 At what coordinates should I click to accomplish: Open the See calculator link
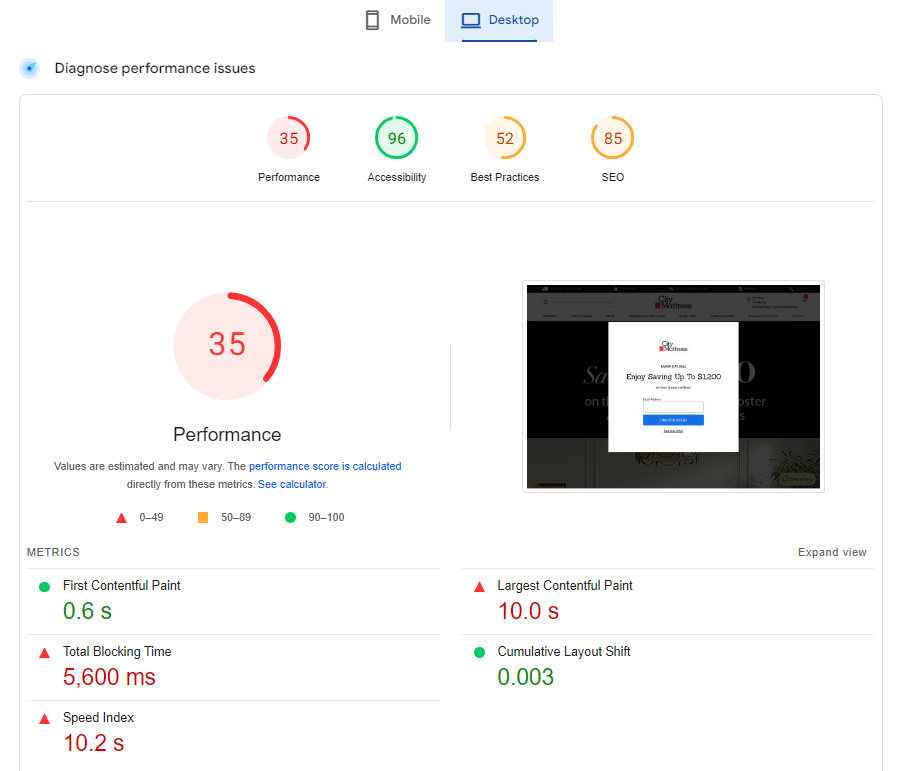click(291, 484)
